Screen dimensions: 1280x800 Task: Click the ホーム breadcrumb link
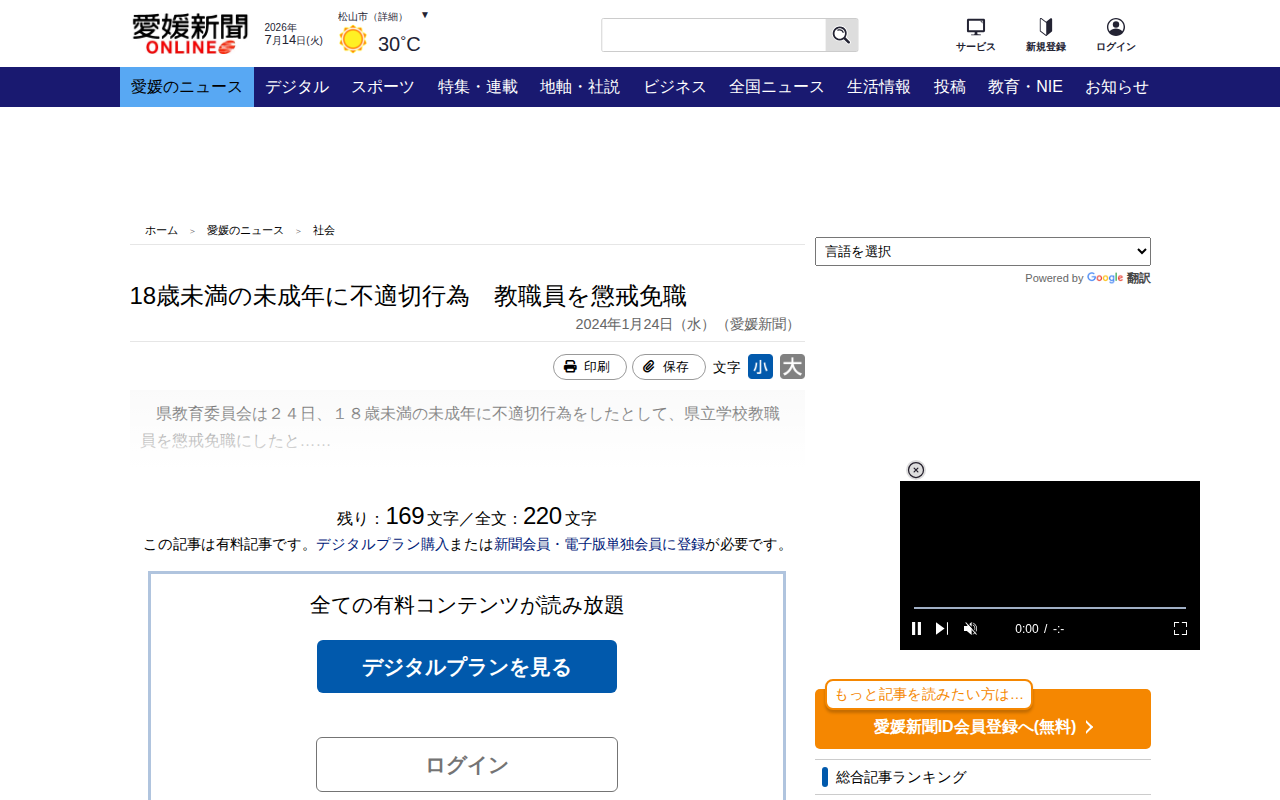[x=161, y=230]
